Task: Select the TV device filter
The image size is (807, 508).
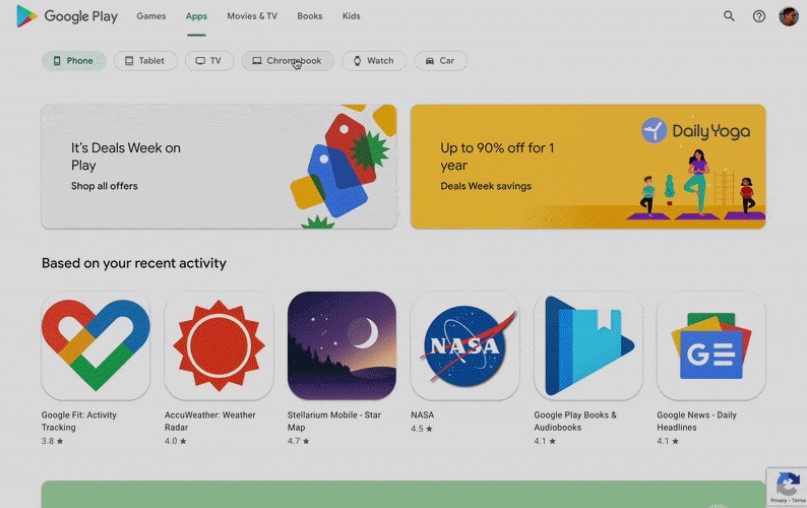Action: coord(209,61)
